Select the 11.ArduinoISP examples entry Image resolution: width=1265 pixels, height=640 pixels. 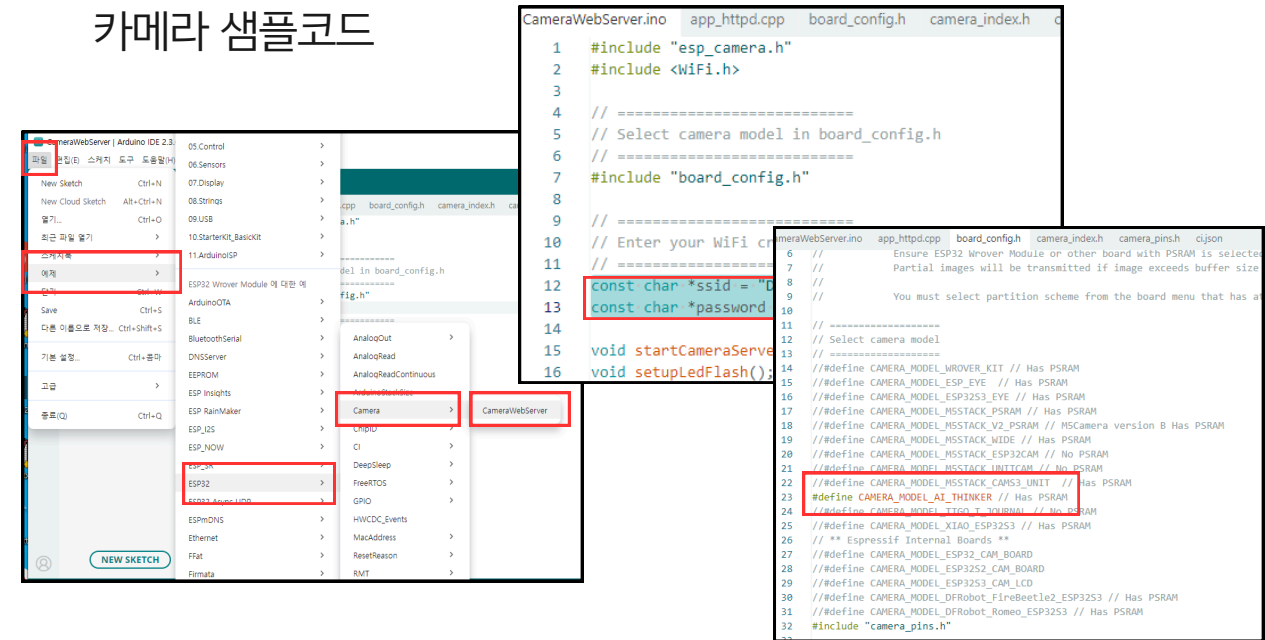257,255
